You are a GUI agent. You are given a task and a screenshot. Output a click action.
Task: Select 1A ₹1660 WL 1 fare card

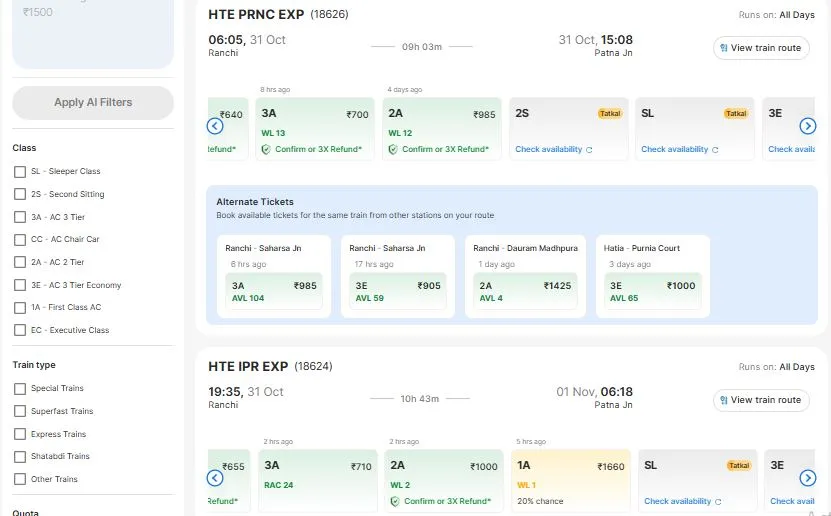(x=570, y=481)
